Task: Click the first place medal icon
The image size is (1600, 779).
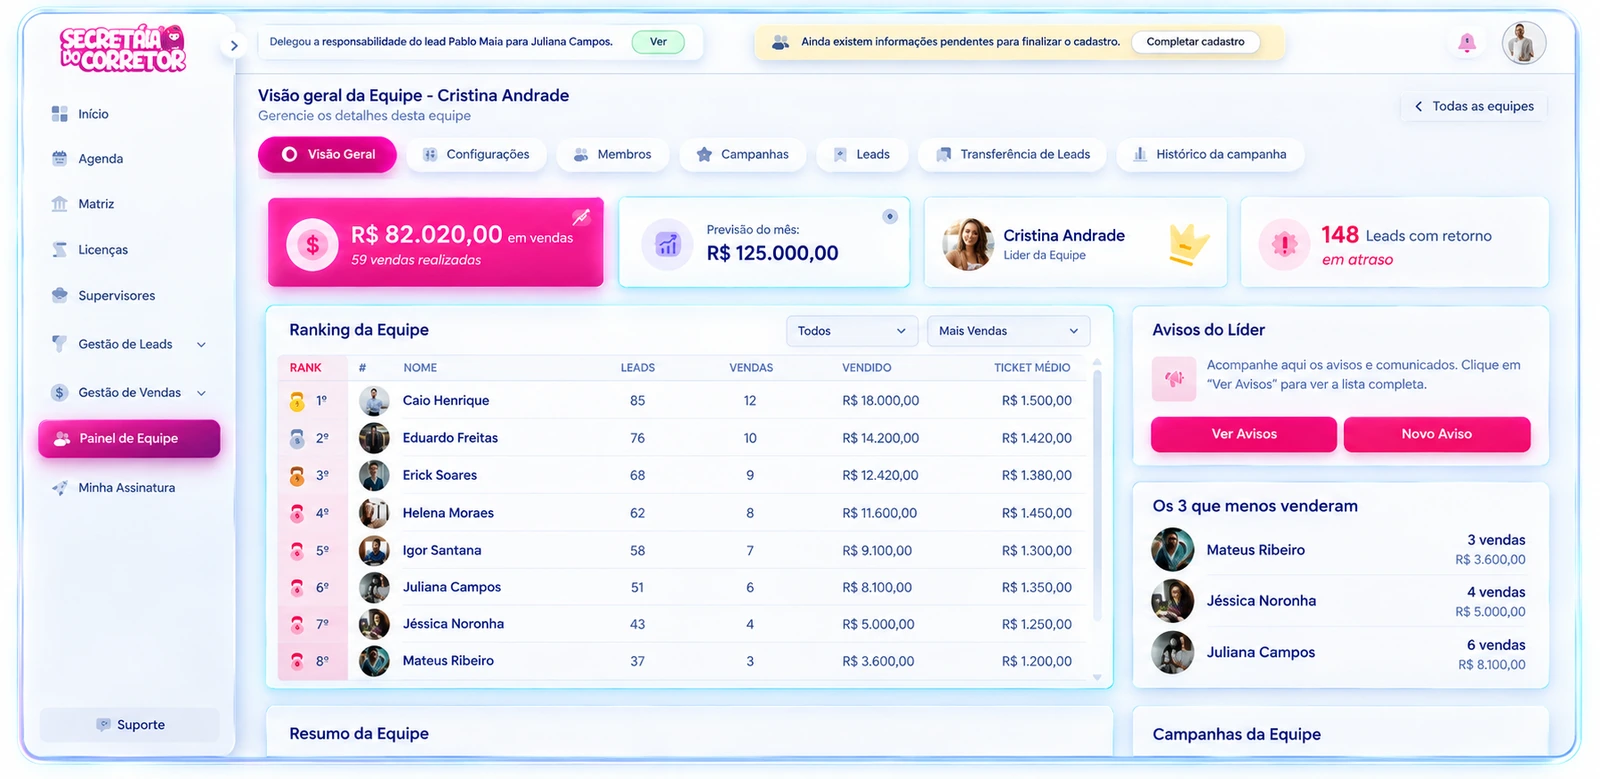Action: [x=297, y=401]
